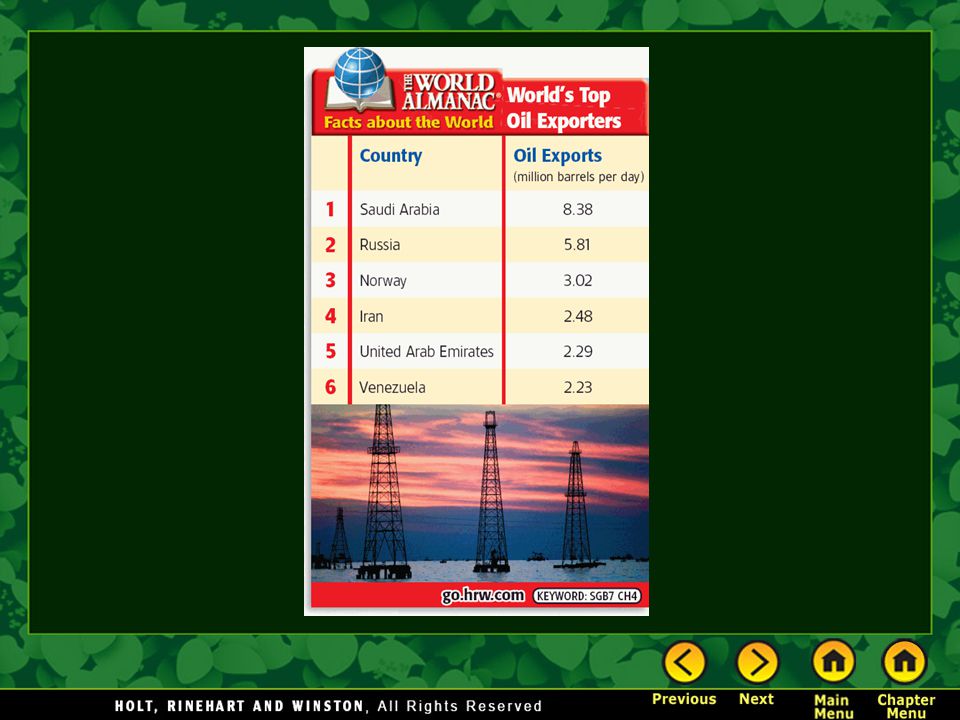Image resolution: width=960 pixels, height=720 pixels.
Task: Click 'THE WORLD ALMANAC' logo text
Action: [x=449, y=92]
